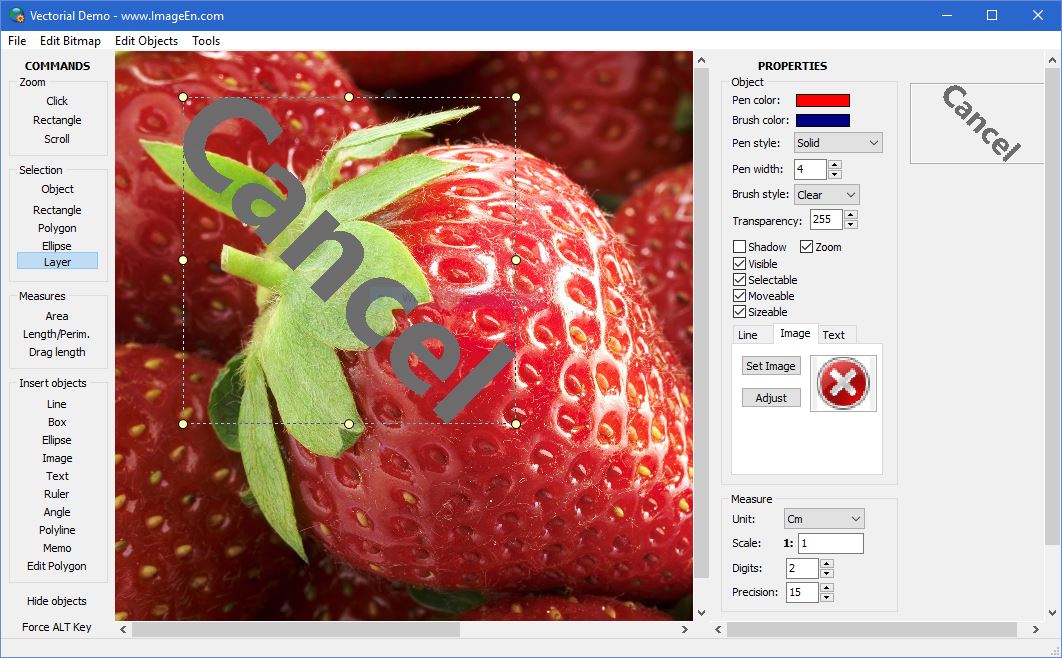Click Hide objects
The image size is (1062, 658).
coord(57,601)
